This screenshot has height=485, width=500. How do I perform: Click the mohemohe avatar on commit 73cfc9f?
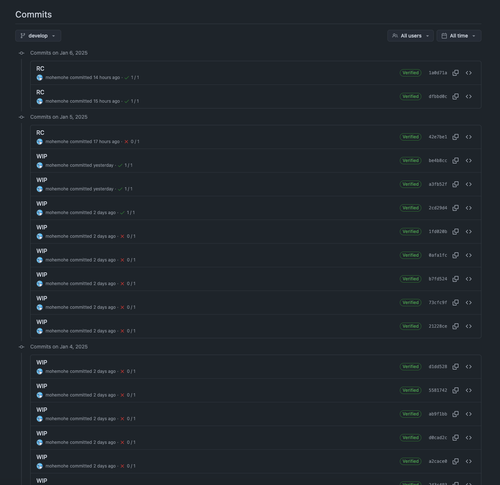point(40,307)
